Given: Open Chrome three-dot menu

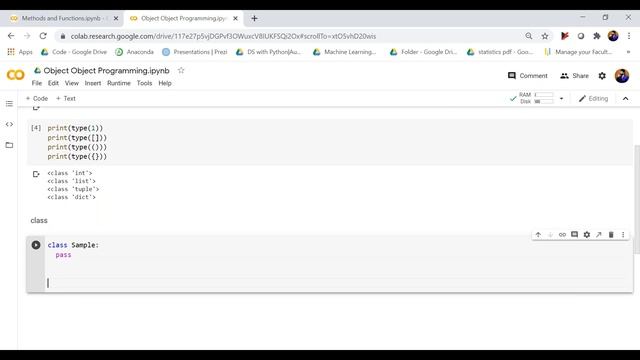Looking at the screenshot, I should tap(629, 36).
